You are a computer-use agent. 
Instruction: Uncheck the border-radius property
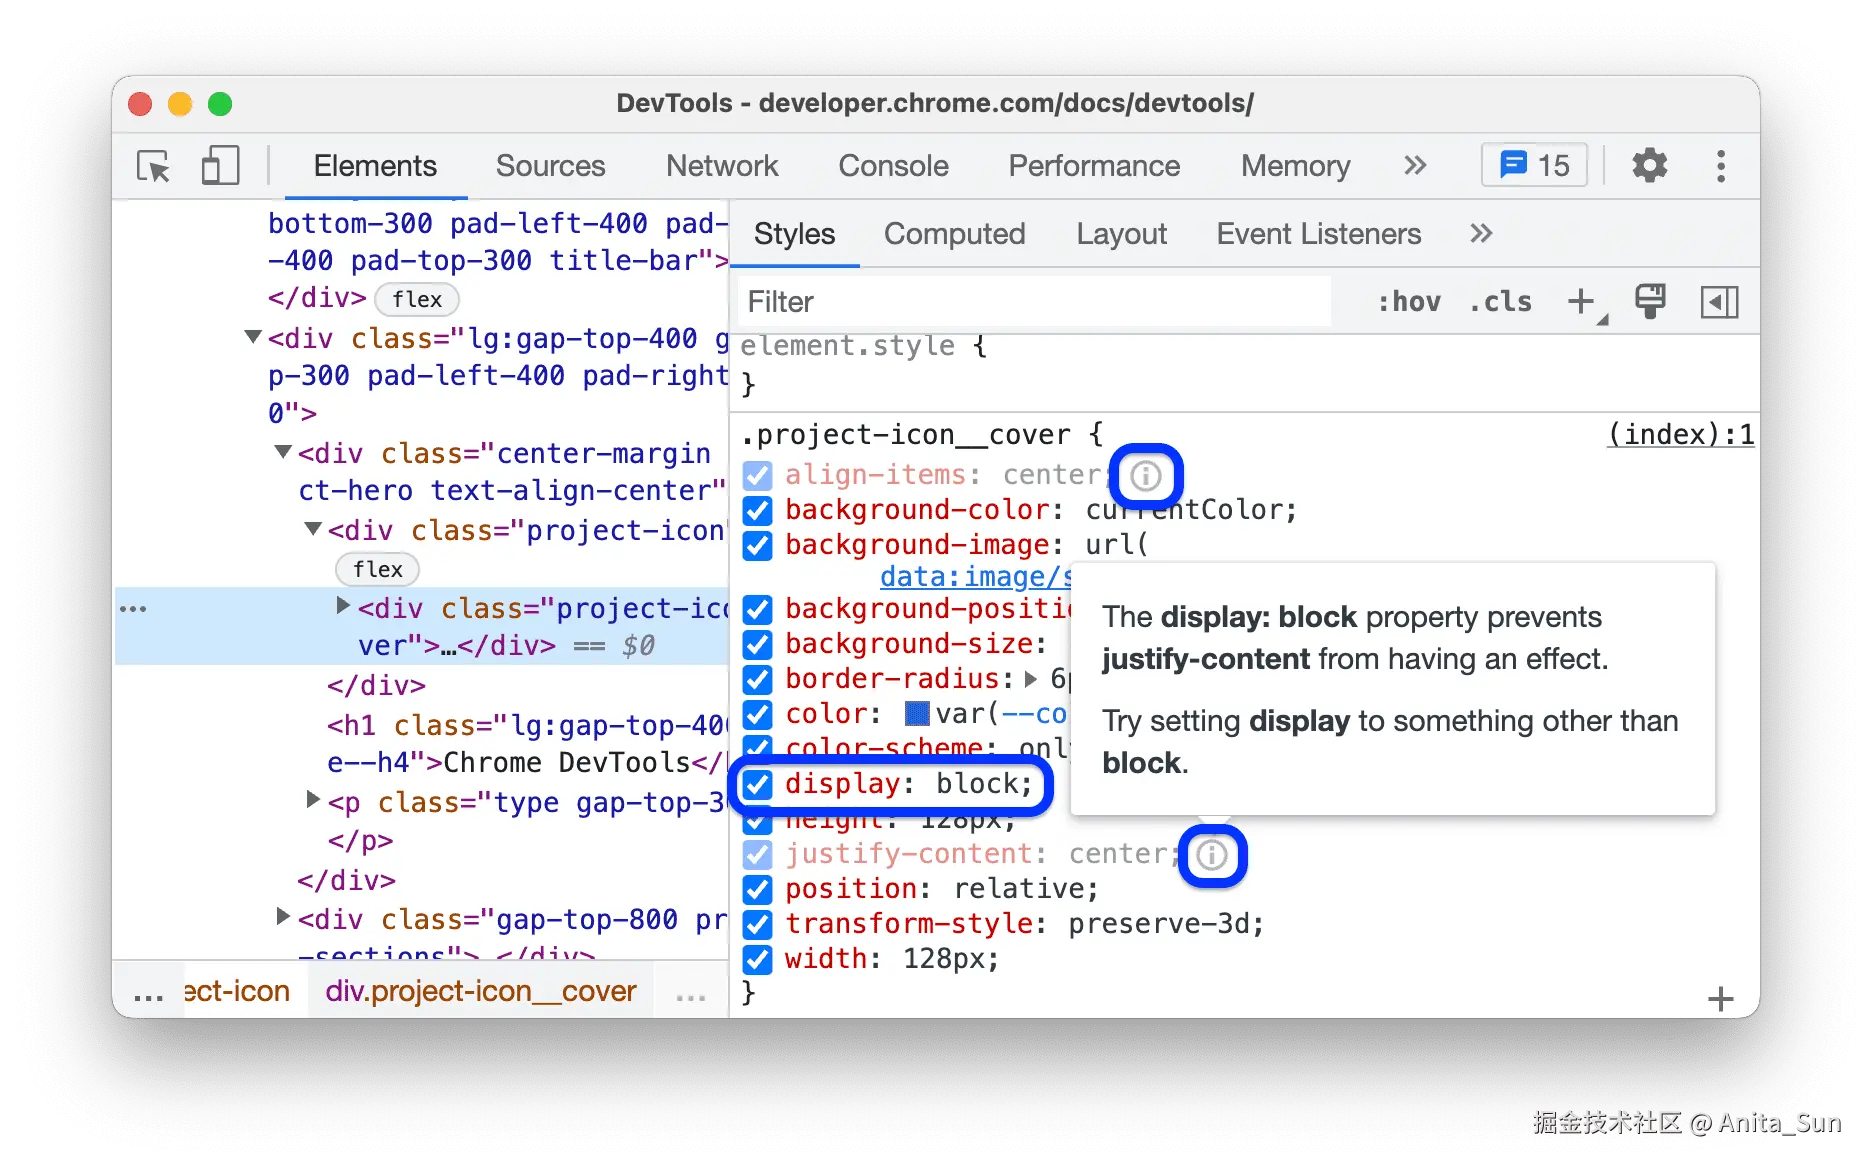758,679
